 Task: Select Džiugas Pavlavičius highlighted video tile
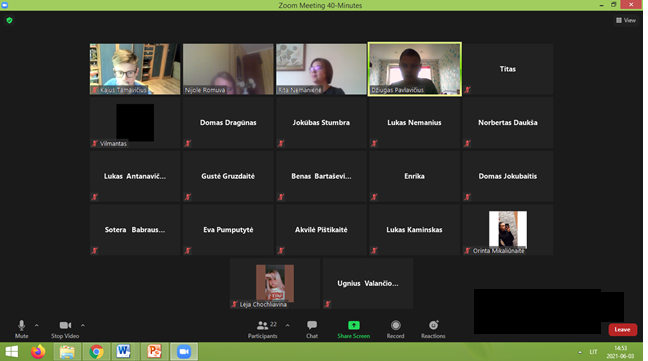pyautogui.click(x=415, y=69)
